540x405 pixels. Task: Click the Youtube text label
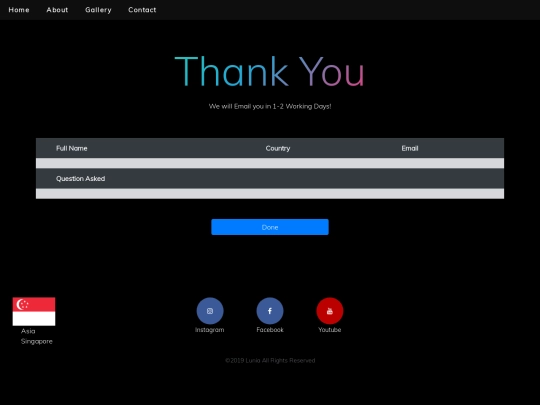[x=330, y=330]
